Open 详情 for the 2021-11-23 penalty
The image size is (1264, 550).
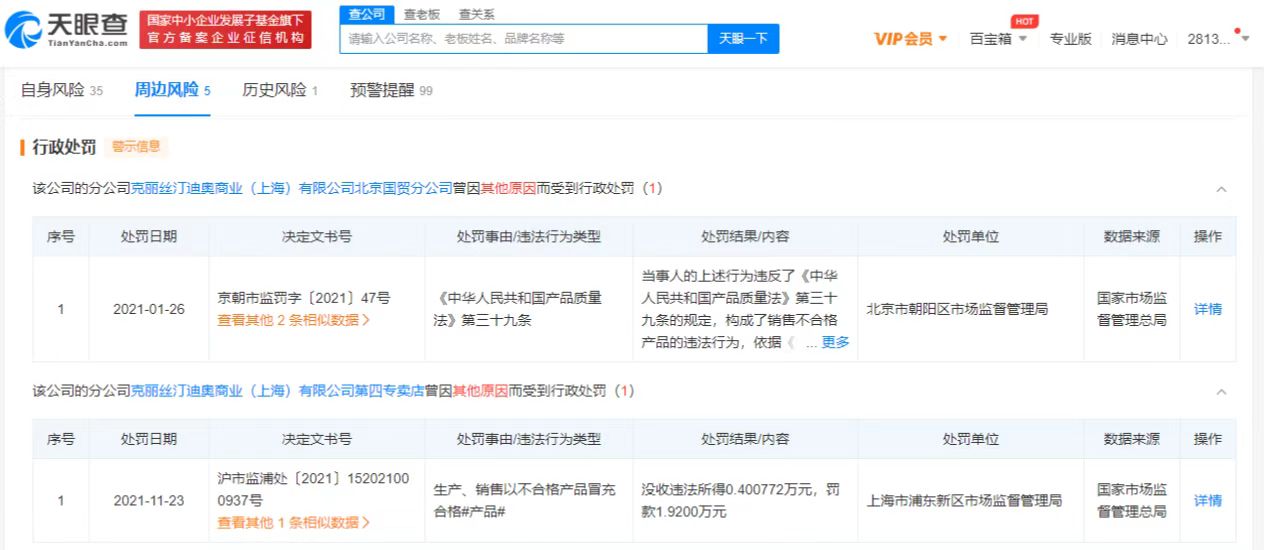click(1208, 500)
